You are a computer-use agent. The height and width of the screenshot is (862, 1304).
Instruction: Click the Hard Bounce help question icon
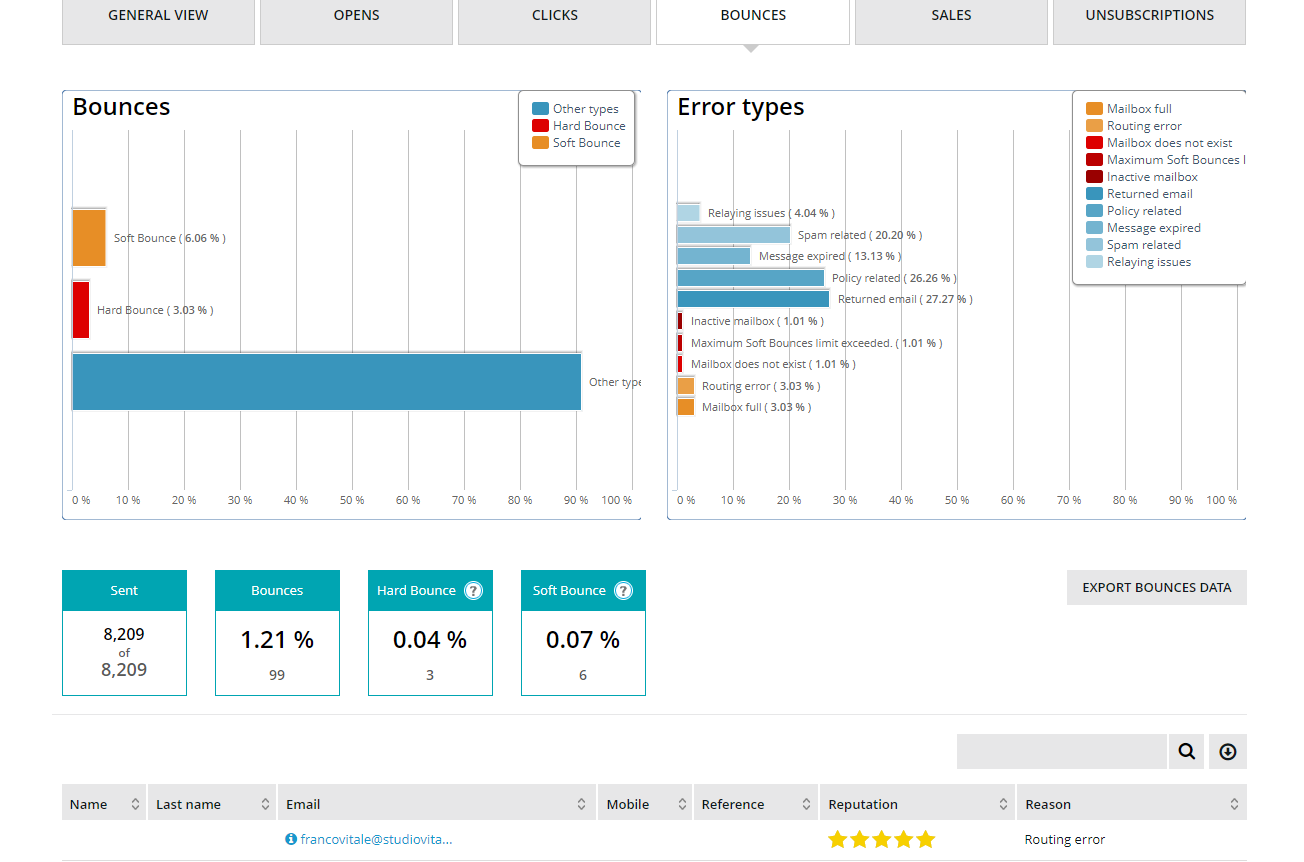[474, 591]
